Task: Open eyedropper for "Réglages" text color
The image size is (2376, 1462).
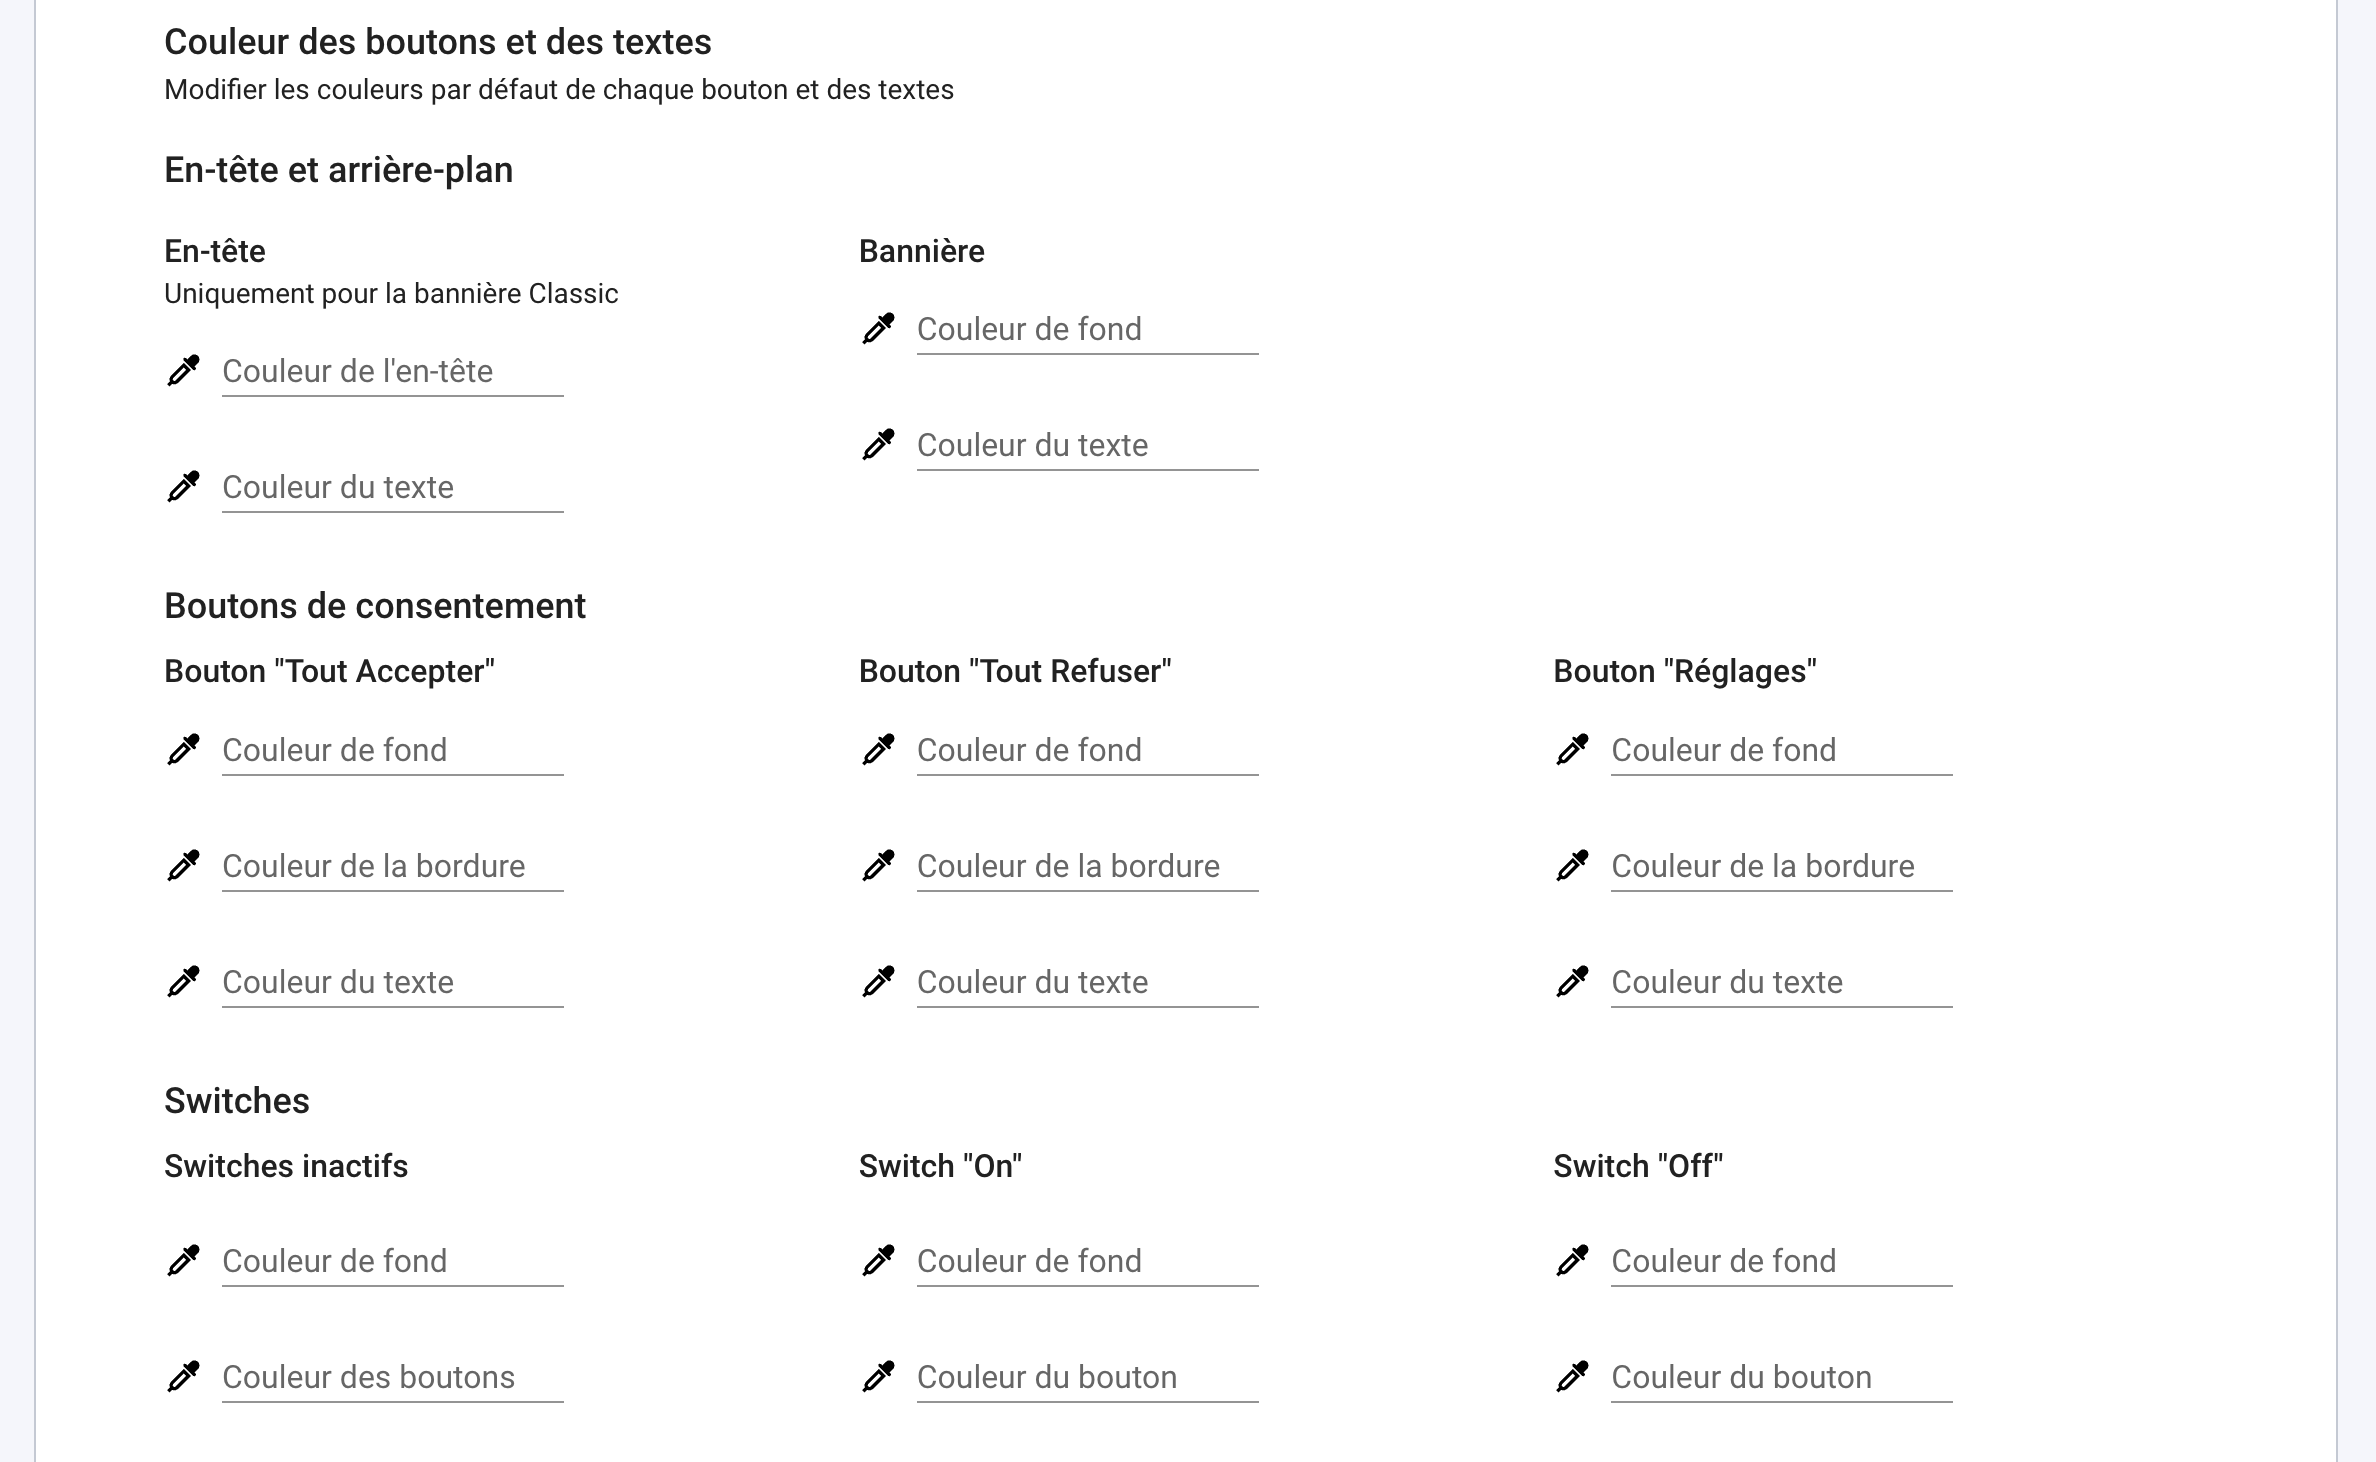Action: pos(1572,982)
